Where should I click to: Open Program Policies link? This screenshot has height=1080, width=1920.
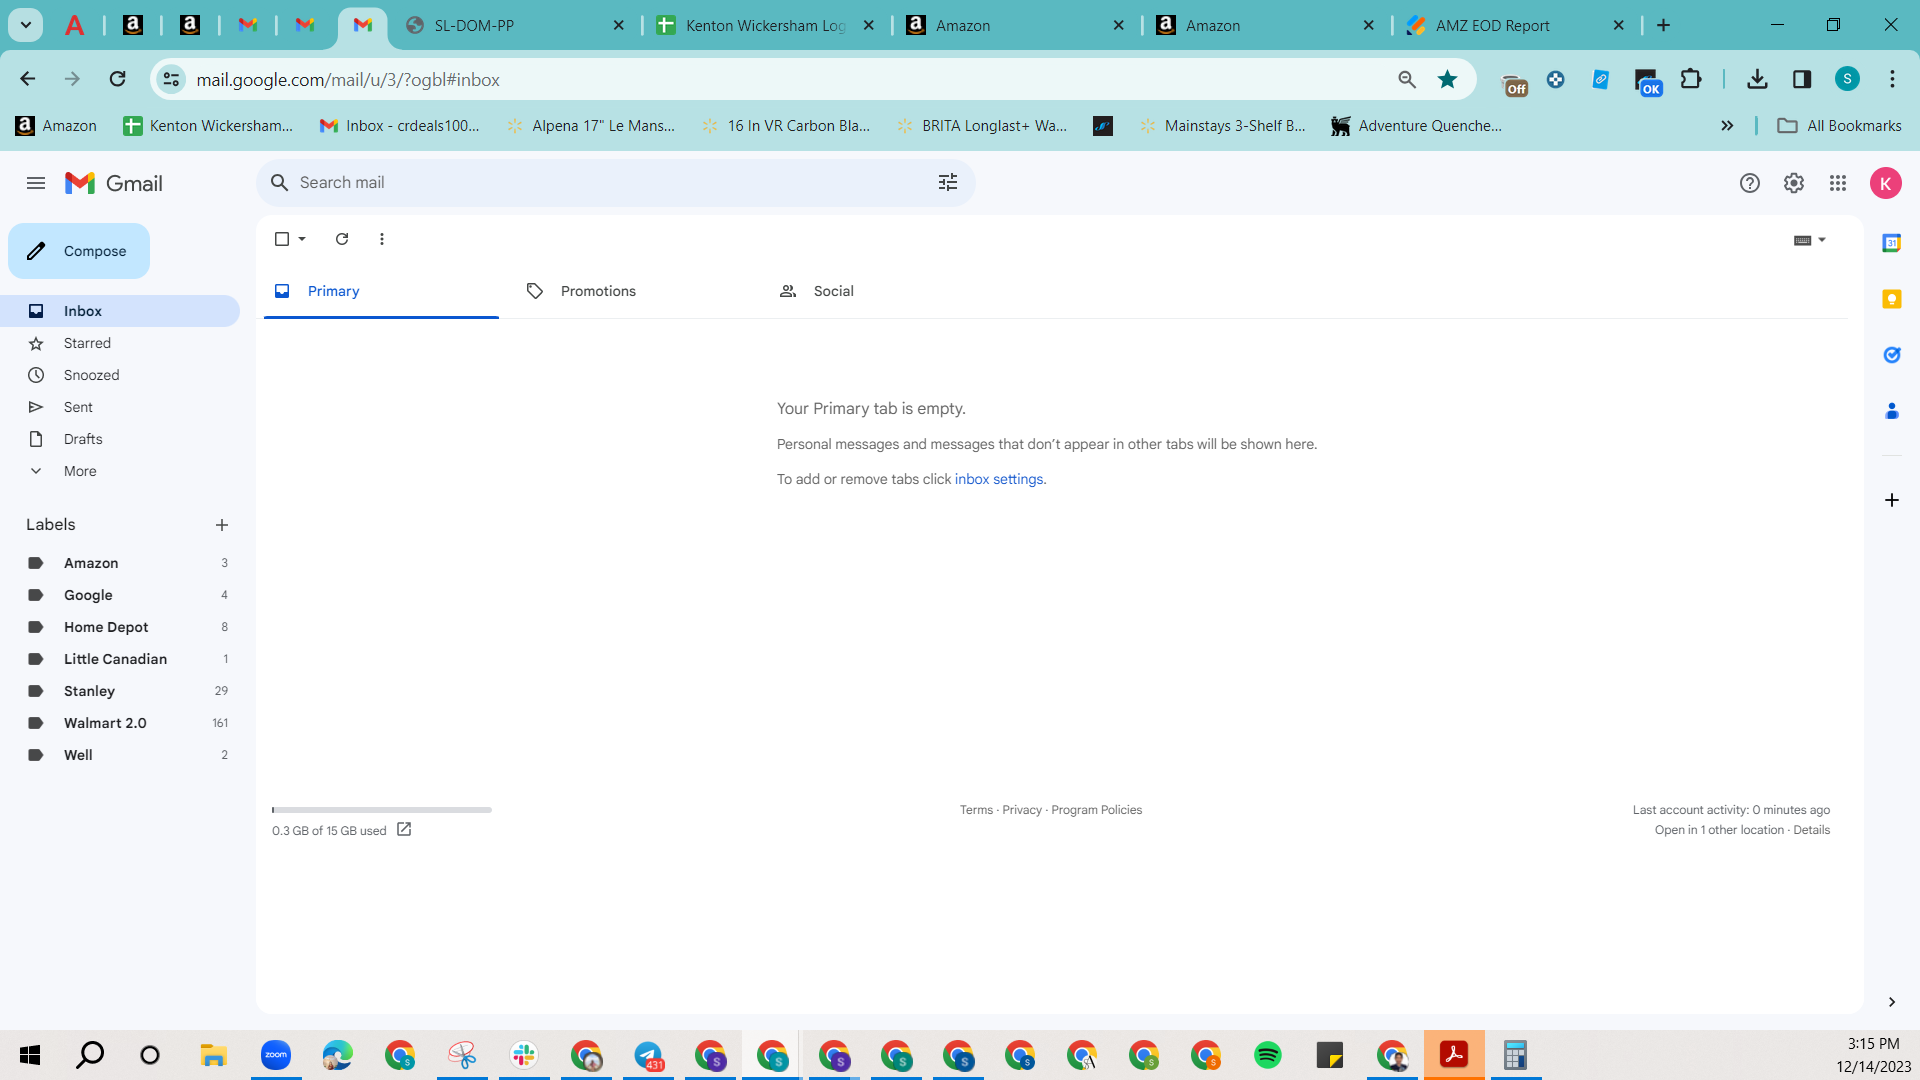point(1097,810)
